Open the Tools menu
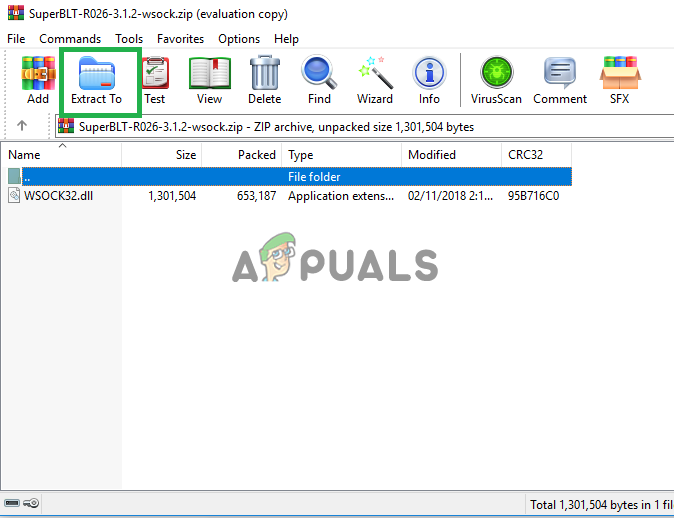The height and width of the screenshot is (518, 674). point(129,39)
